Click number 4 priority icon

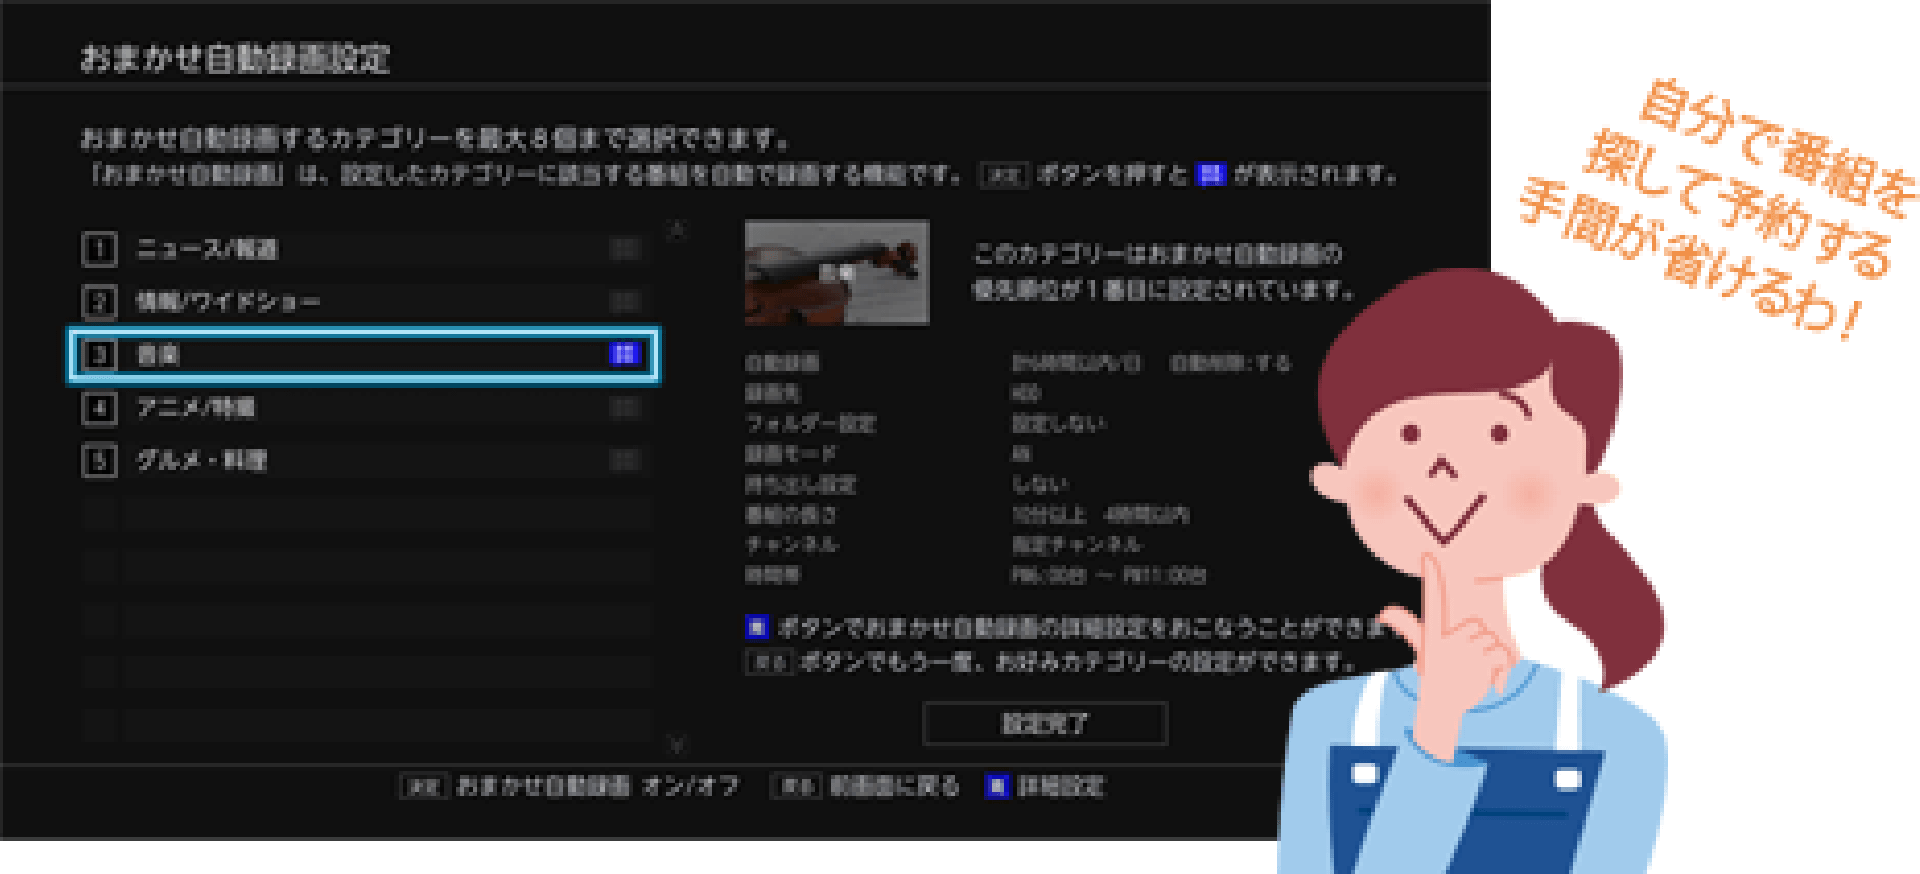point(99,407)
